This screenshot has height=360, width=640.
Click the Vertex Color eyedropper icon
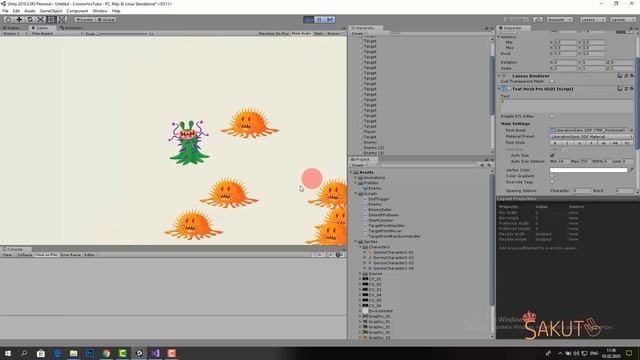(x=631, y=170)
